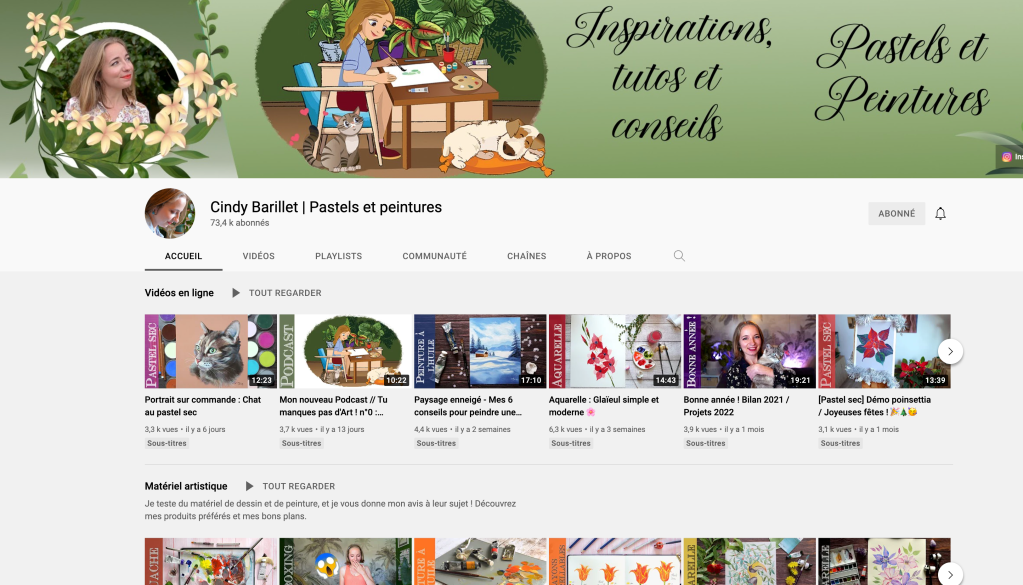1023x585 pixels.
Task: Click the channel avatar of Cindy Barillet
Action: (x=170, y=213)
